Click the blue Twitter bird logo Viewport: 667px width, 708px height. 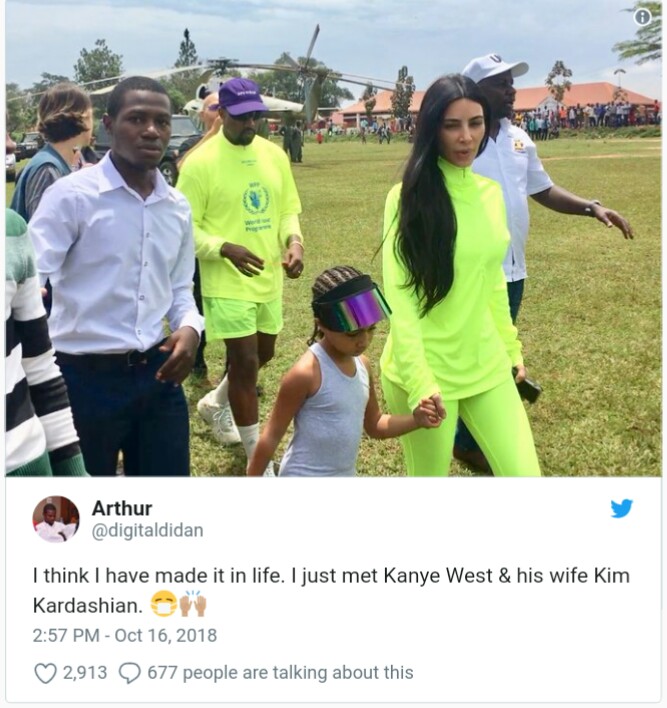622,508
